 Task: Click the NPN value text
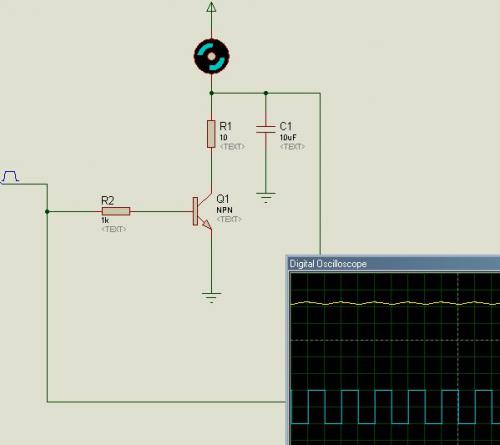[224, 210]
